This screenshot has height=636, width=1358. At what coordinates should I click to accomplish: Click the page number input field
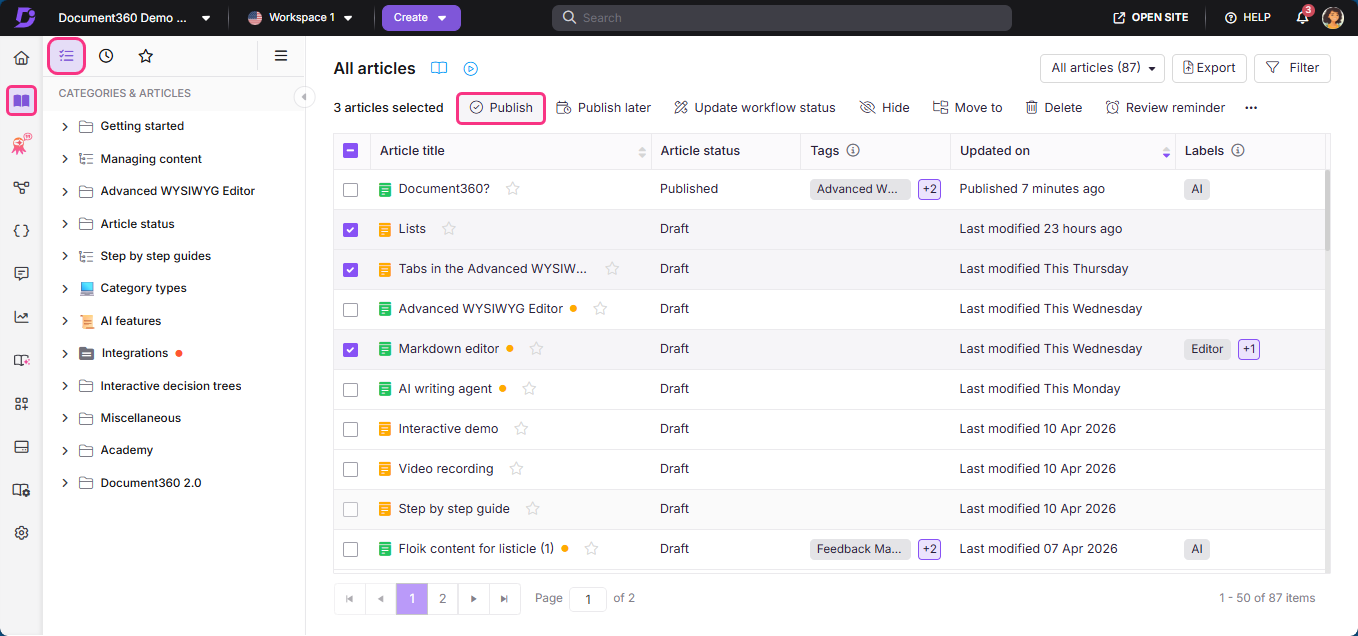tap(587, 597)
